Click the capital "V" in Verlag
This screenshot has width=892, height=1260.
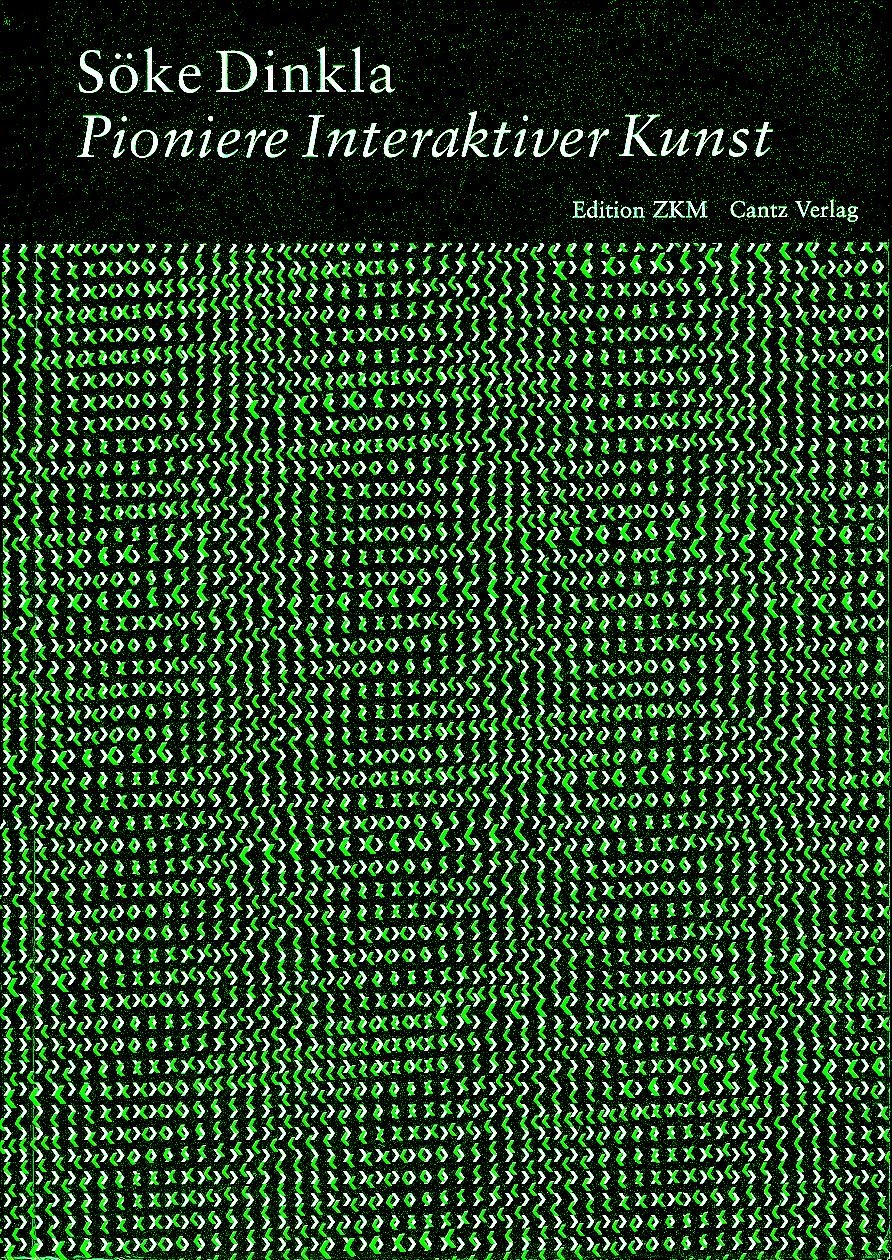click(x=799, y=212)
